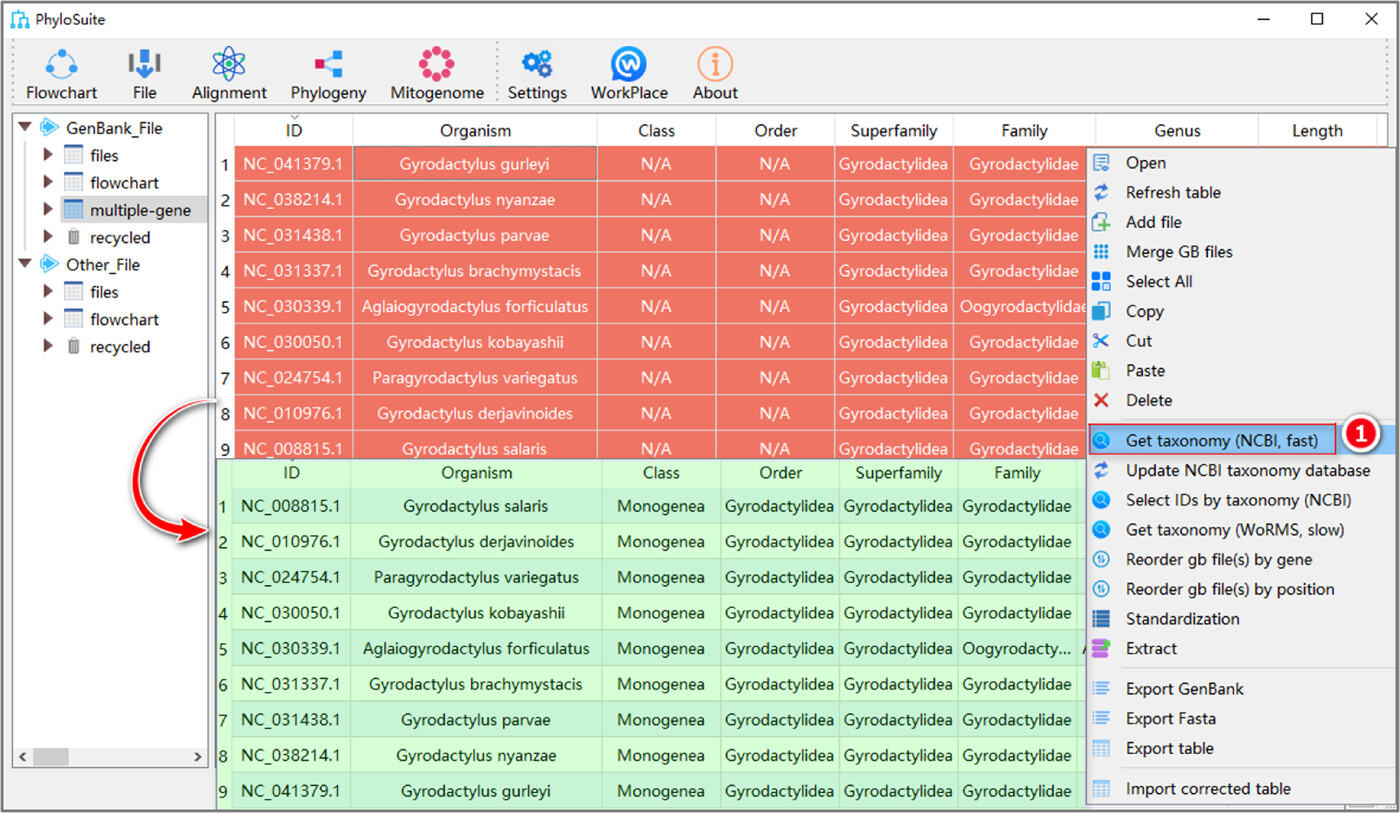Select Gyrodactylus kobayashii in red table
Image resolution: width=1400 pixels, height=813 pixels.
coord(475,342)
